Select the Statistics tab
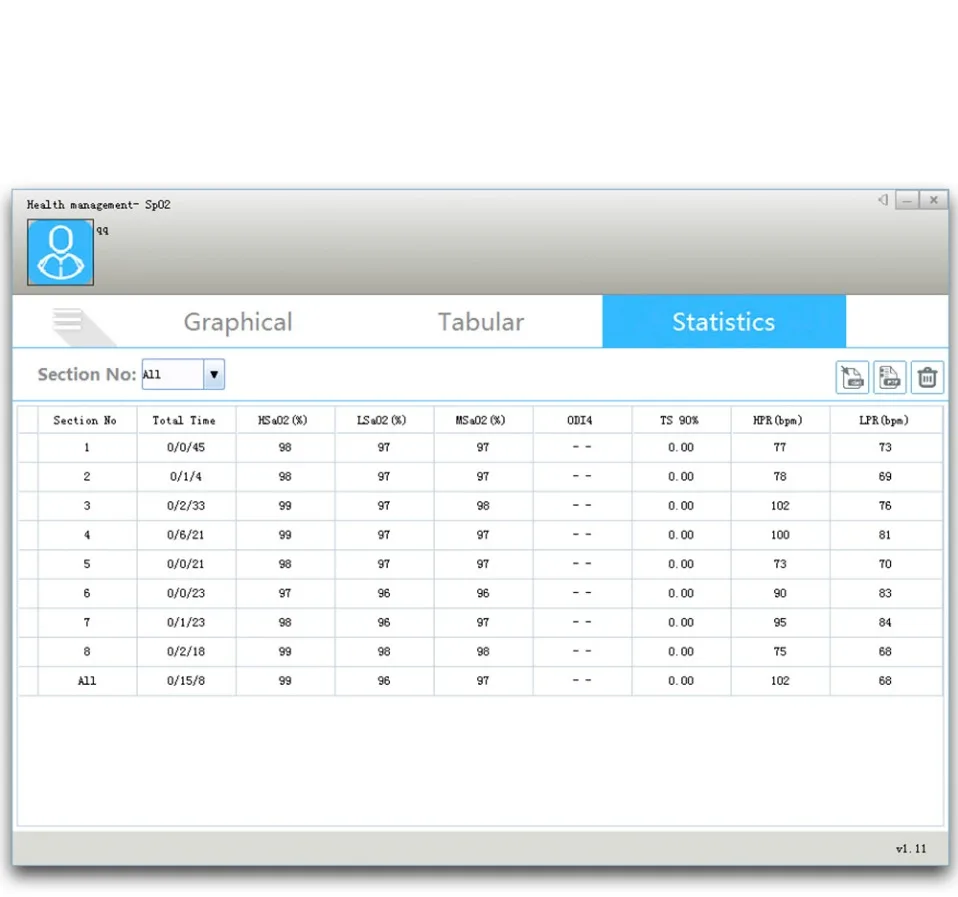The width and height of the screenshot is (958, 897). [724, 321]
